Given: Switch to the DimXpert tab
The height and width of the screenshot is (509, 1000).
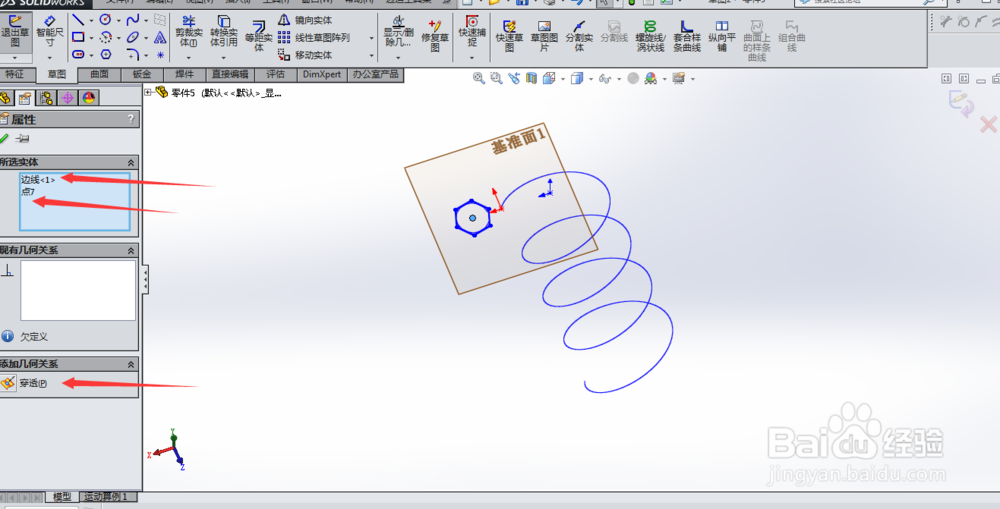Looking at the screenshot, I should point(322,75).
